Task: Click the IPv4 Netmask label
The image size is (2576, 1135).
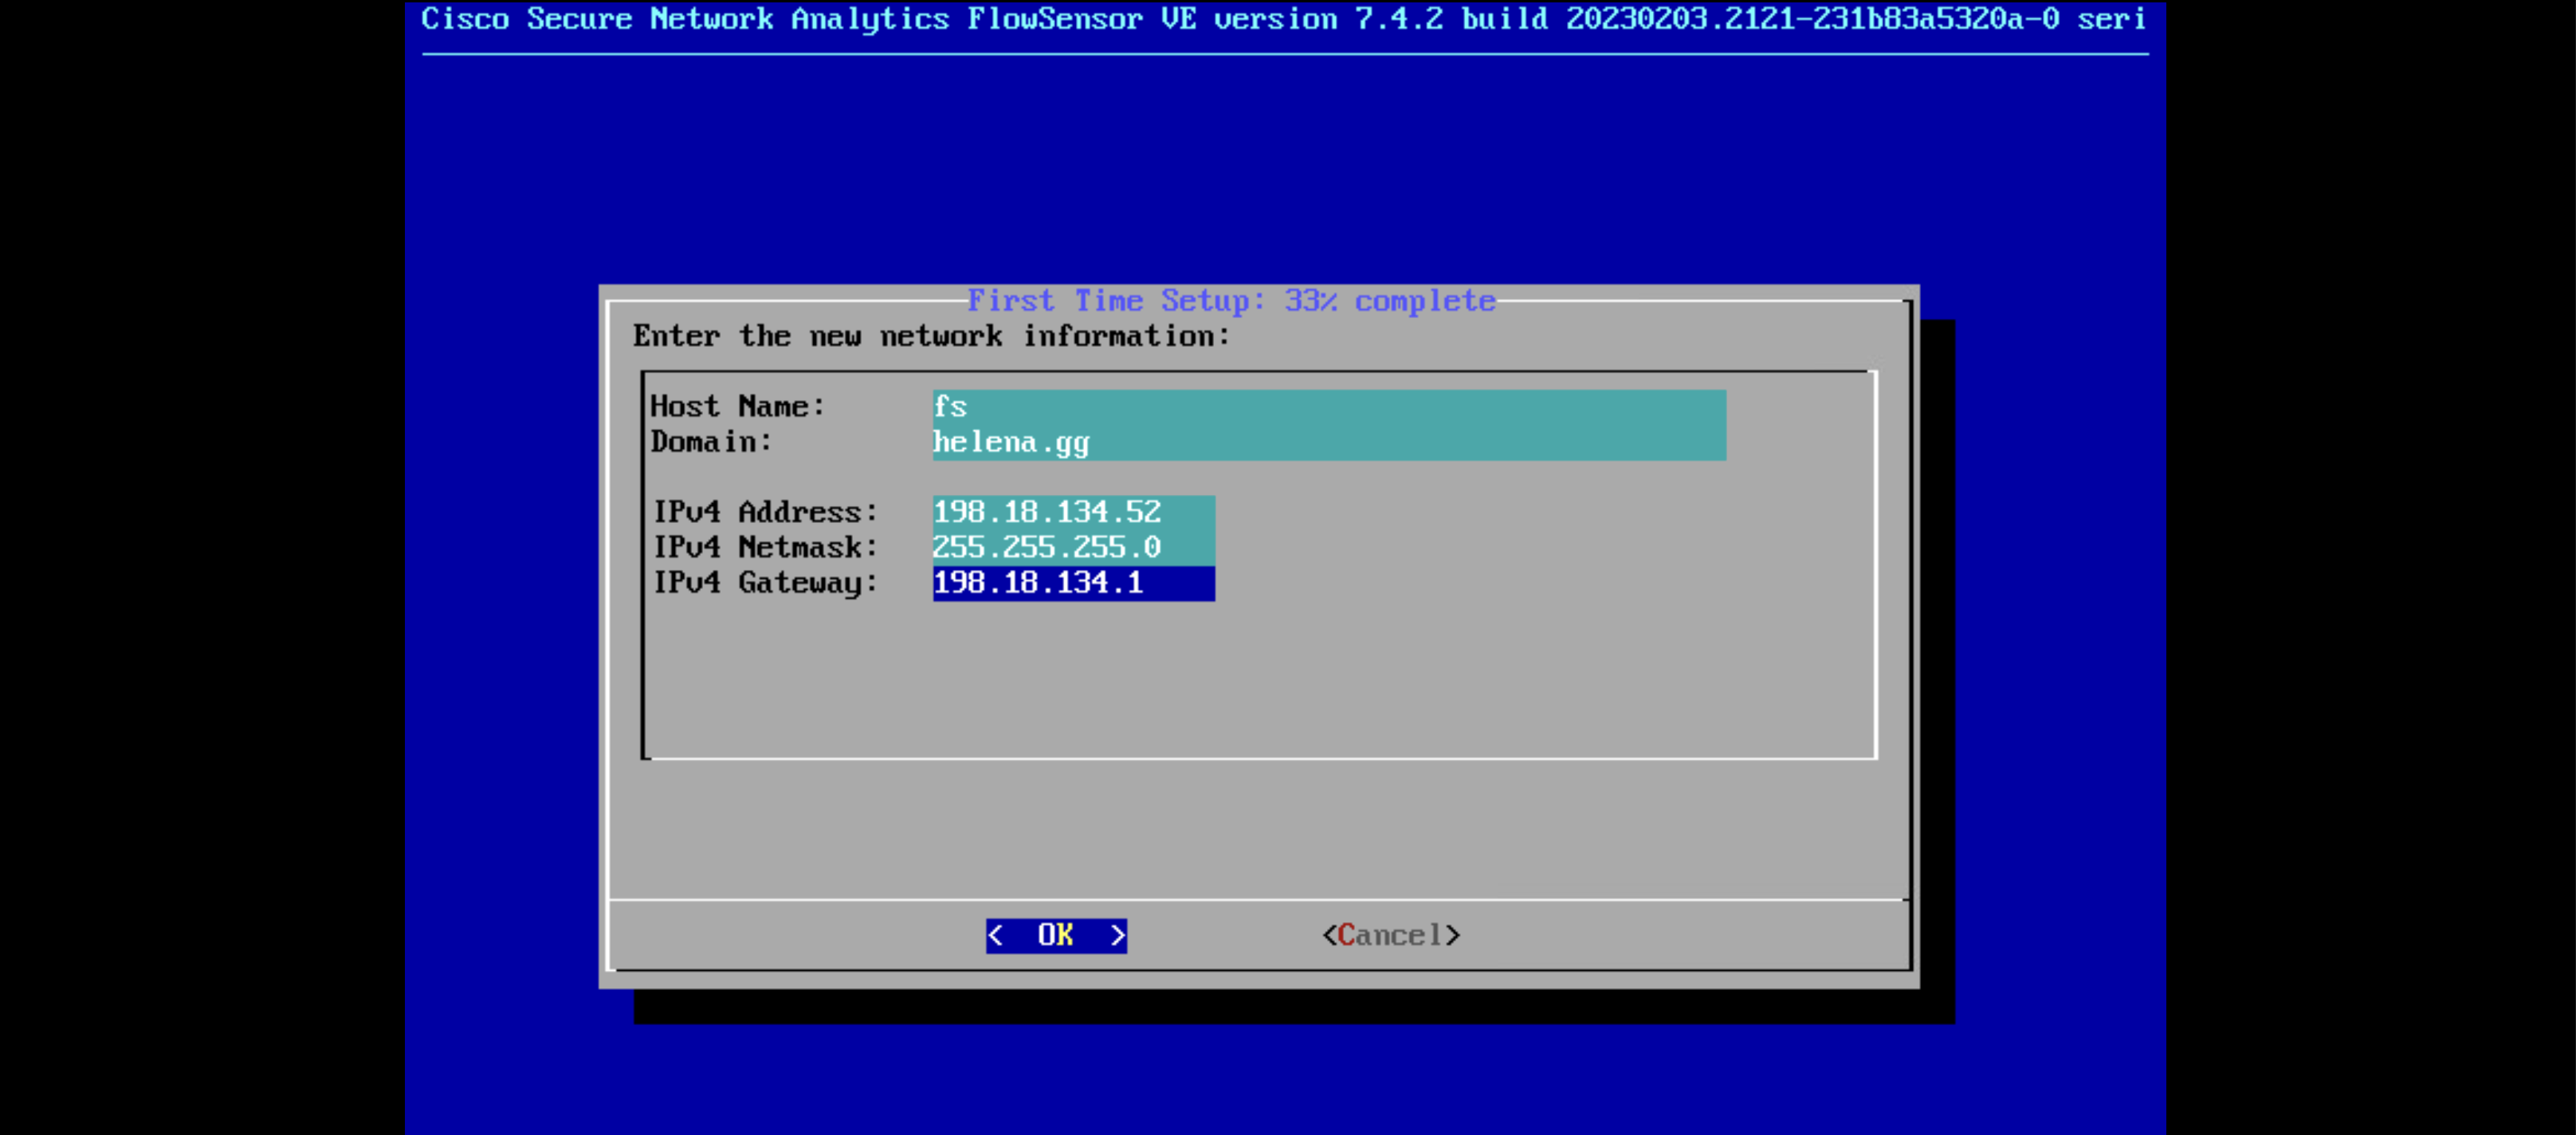Action: point(765,547)
